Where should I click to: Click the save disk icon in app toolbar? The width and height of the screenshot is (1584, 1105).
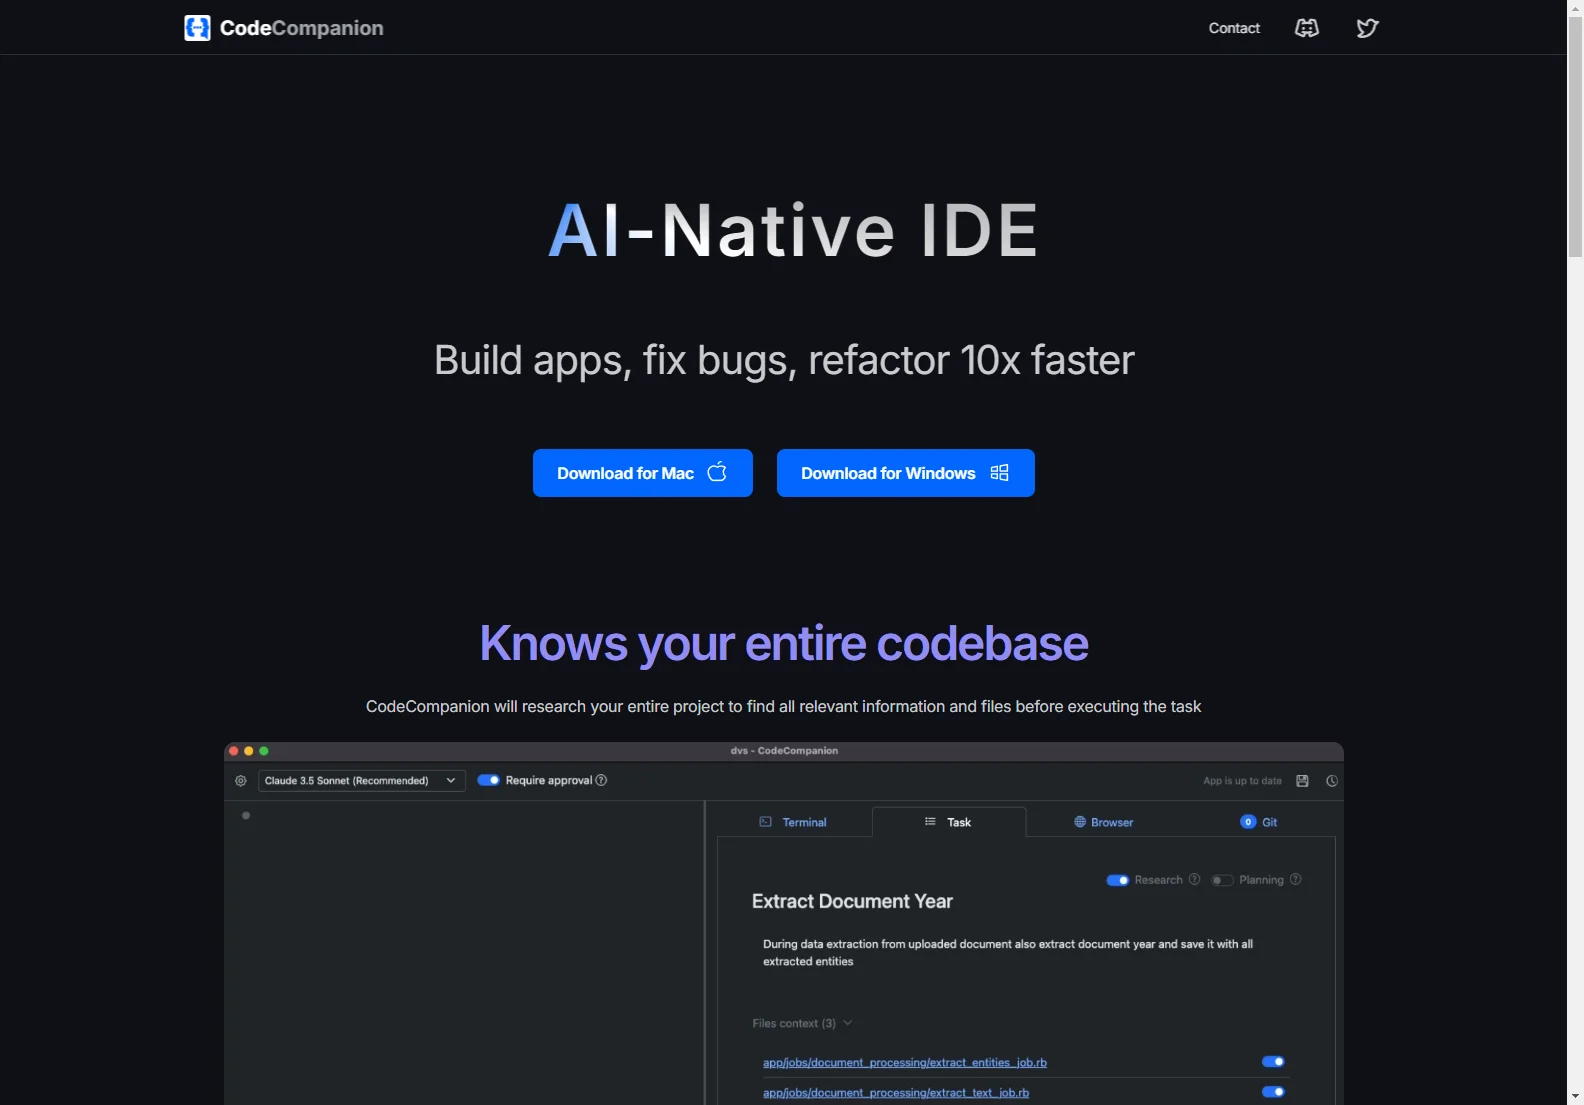(1302, 781)
